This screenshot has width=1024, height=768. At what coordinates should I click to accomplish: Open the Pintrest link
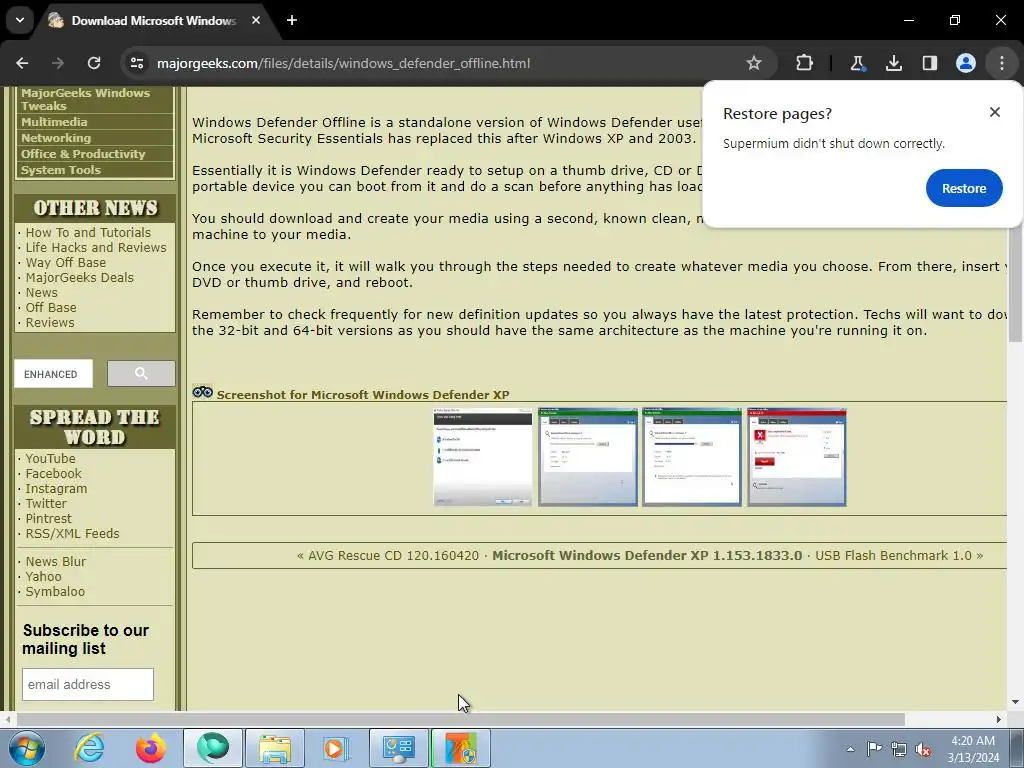pyautogui.click(x=48, y=519)
